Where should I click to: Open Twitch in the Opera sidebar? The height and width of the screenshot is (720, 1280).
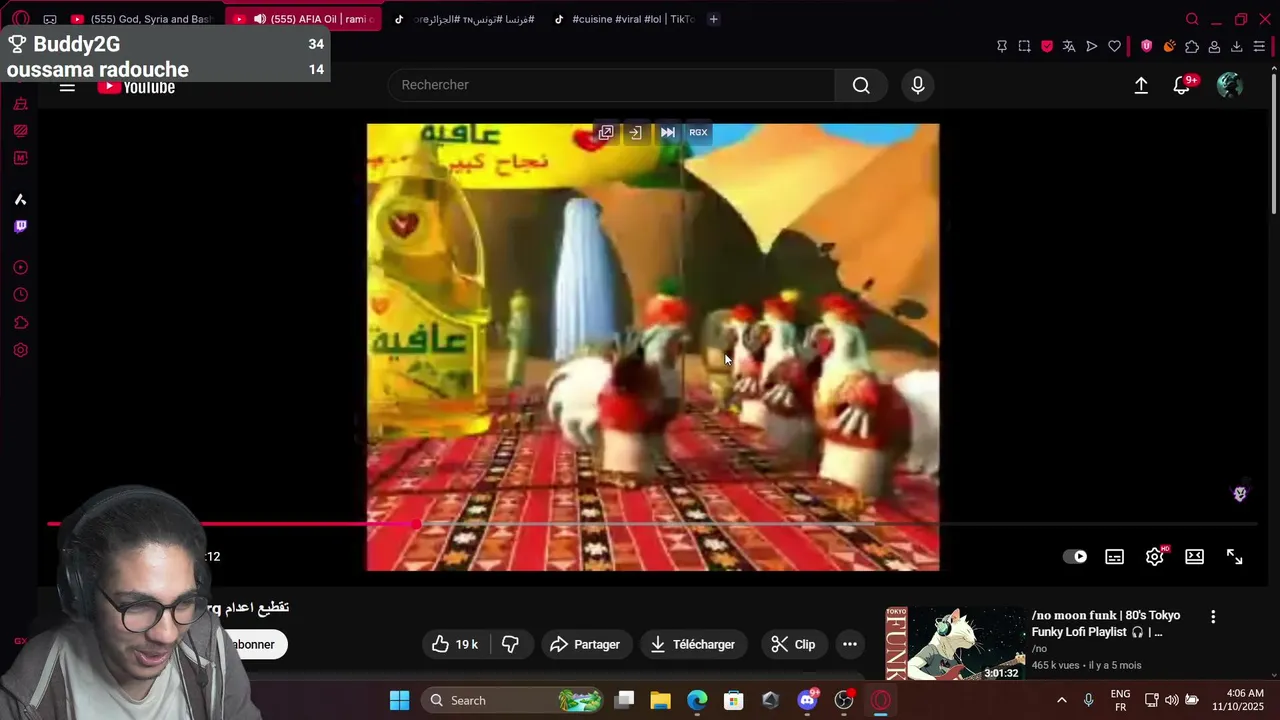[x=20, y=226]
